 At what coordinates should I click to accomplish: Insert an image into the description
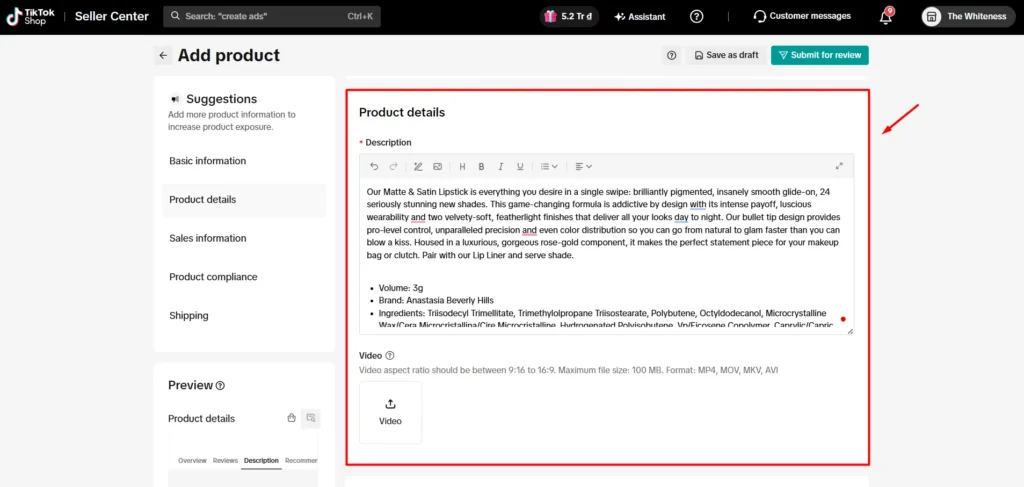[438, 166]
